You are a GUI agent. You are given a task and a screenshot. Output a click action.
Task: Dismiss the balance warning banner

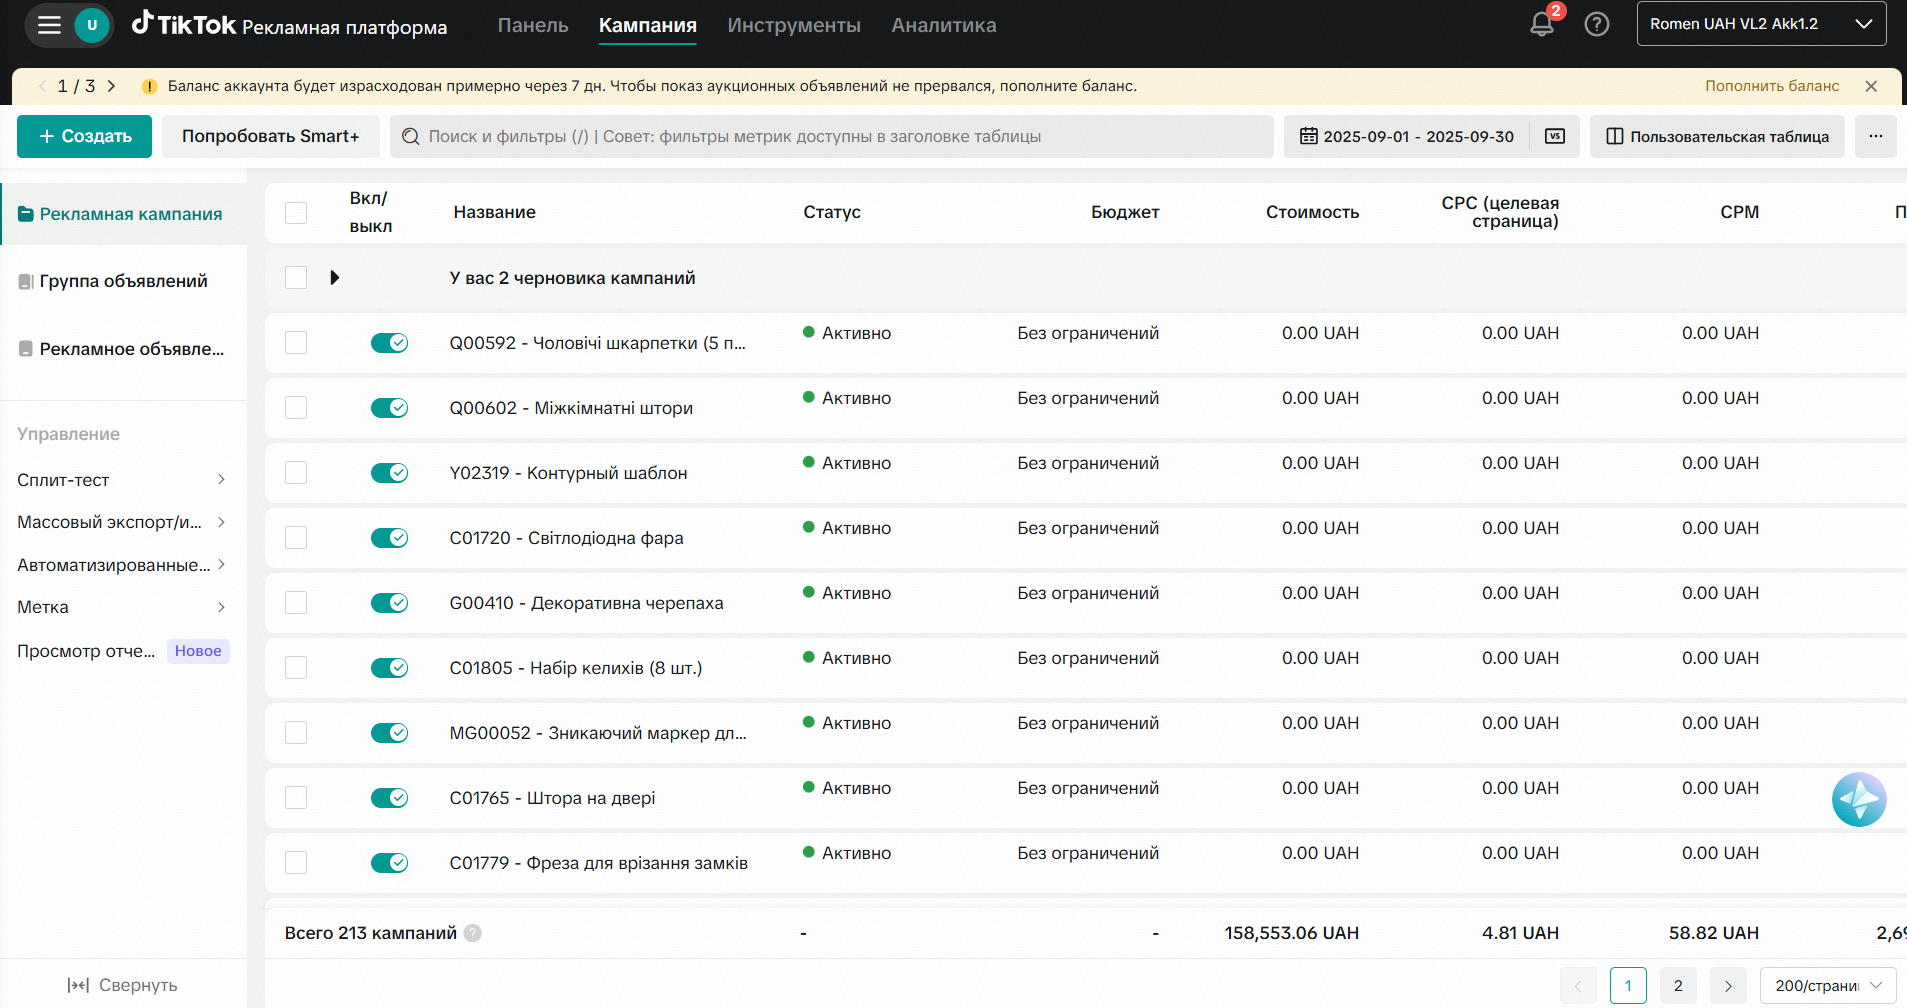(1871, 86)
